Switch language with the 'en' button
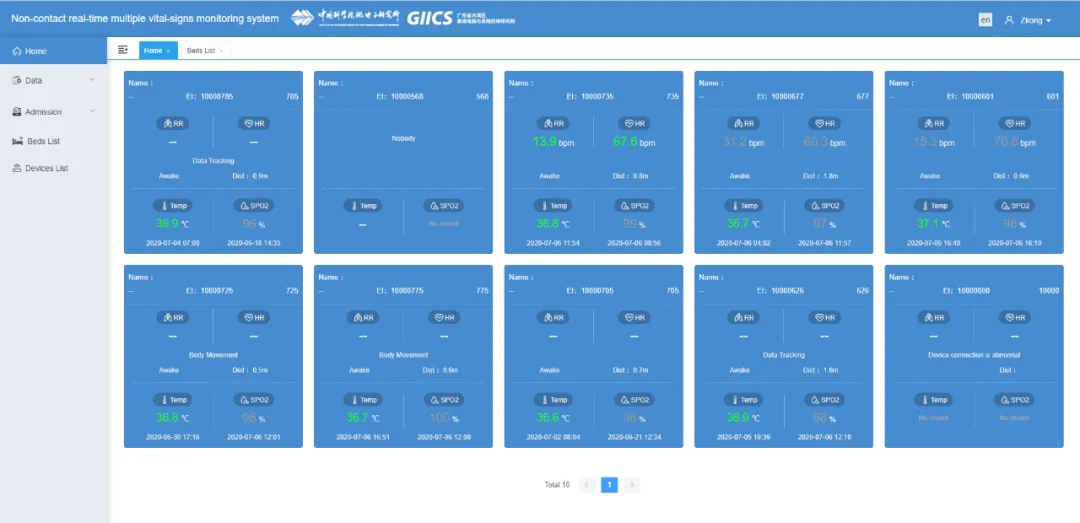This screenshot has height=523, width=1080. pos(985,20)
